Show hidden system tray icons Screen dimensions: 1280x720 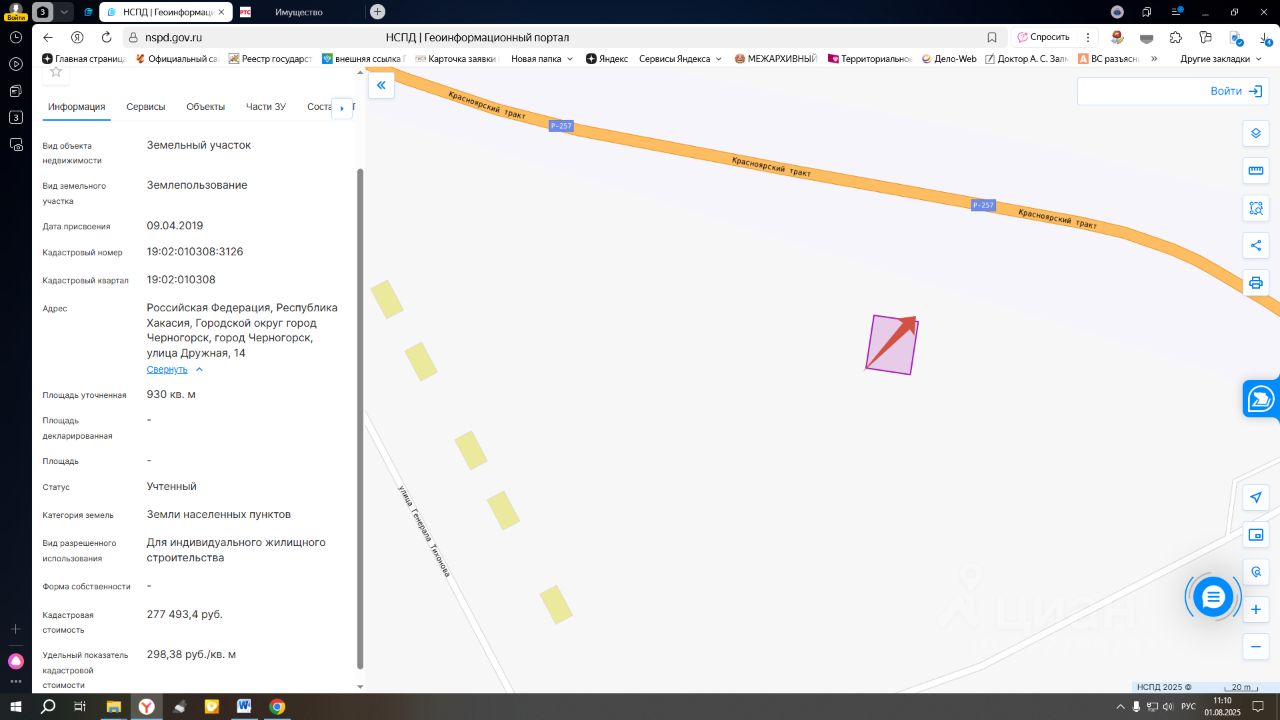(x=1121, y=707)
